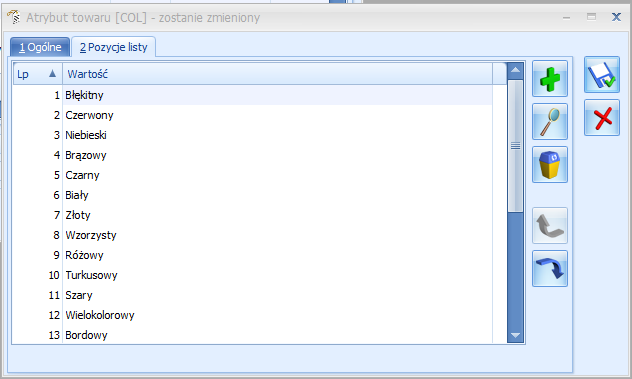This screenshot has width=632, height=379.
Task: Click the vertical scrollbar thumb
Action: tap(515, 146)
